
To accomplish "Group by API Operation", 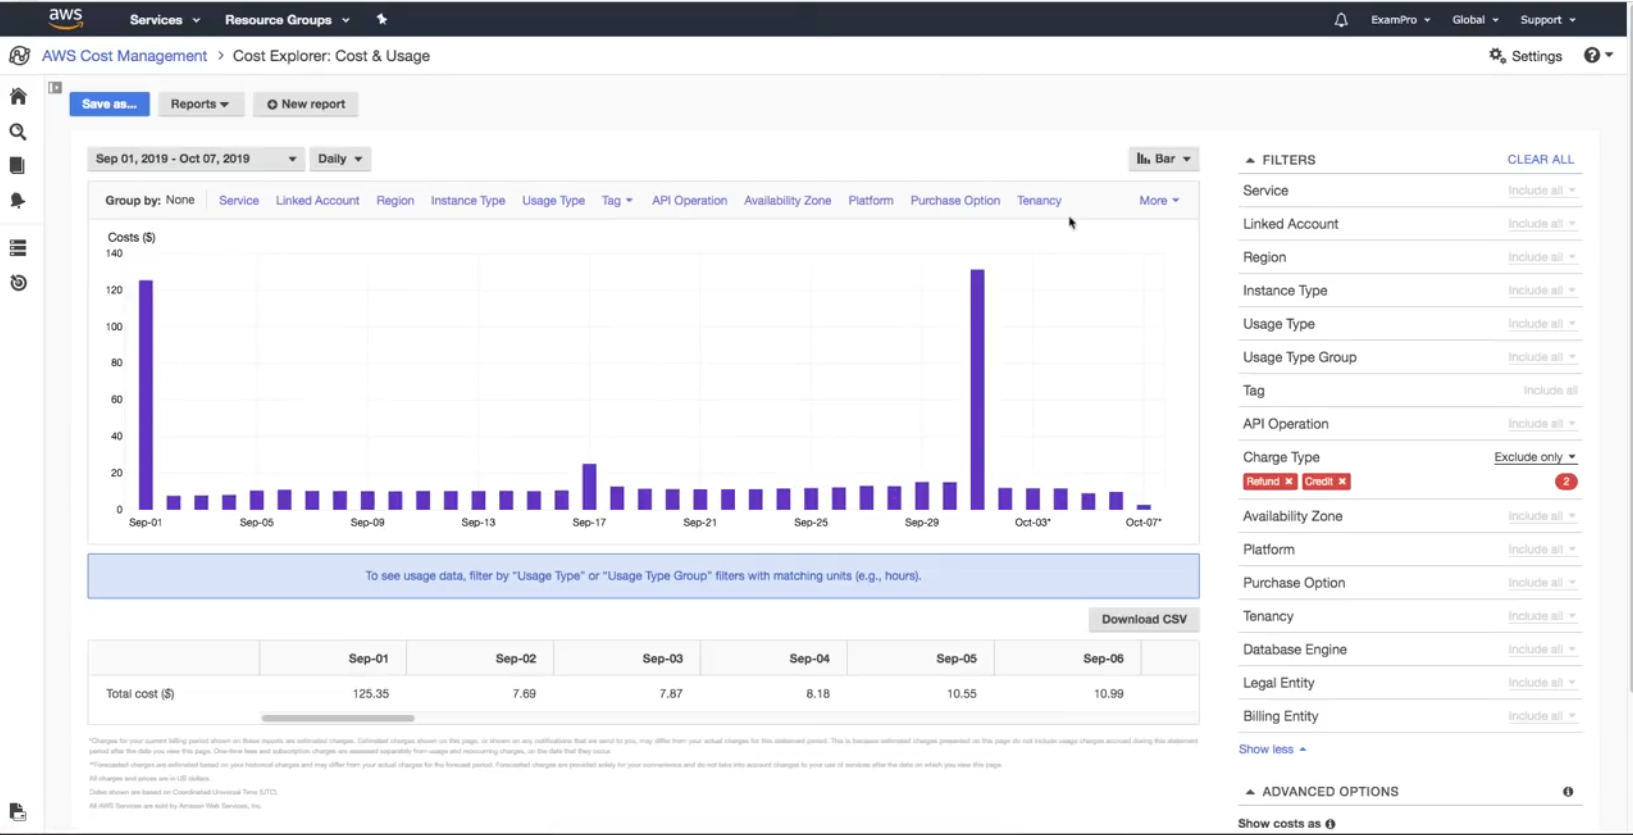I will (689, 201).
